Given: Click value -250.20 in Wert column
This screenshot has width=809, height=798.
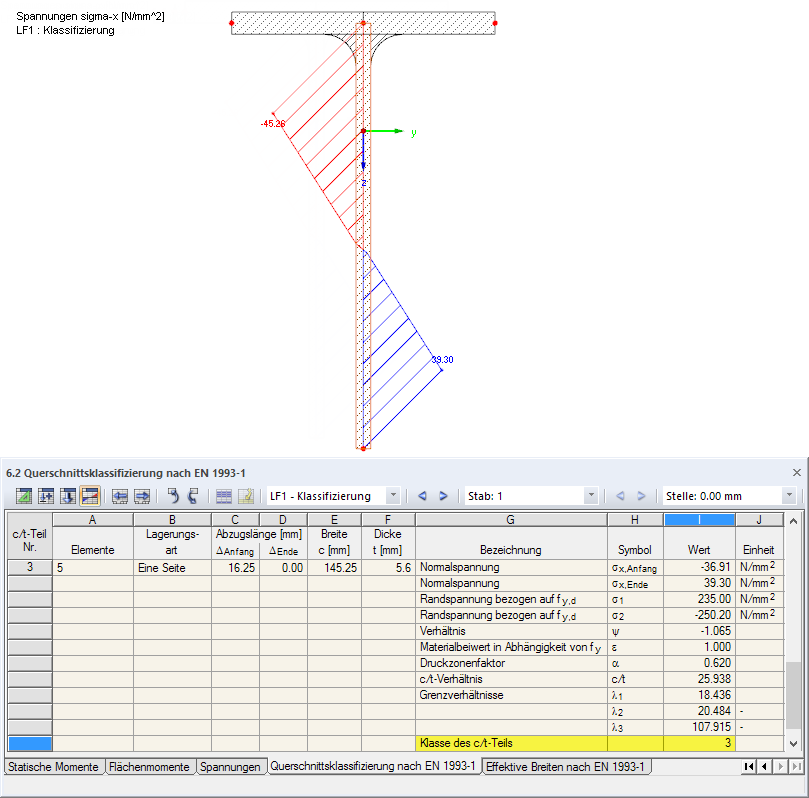Looking at the screenshot, I should click(699, 615).
